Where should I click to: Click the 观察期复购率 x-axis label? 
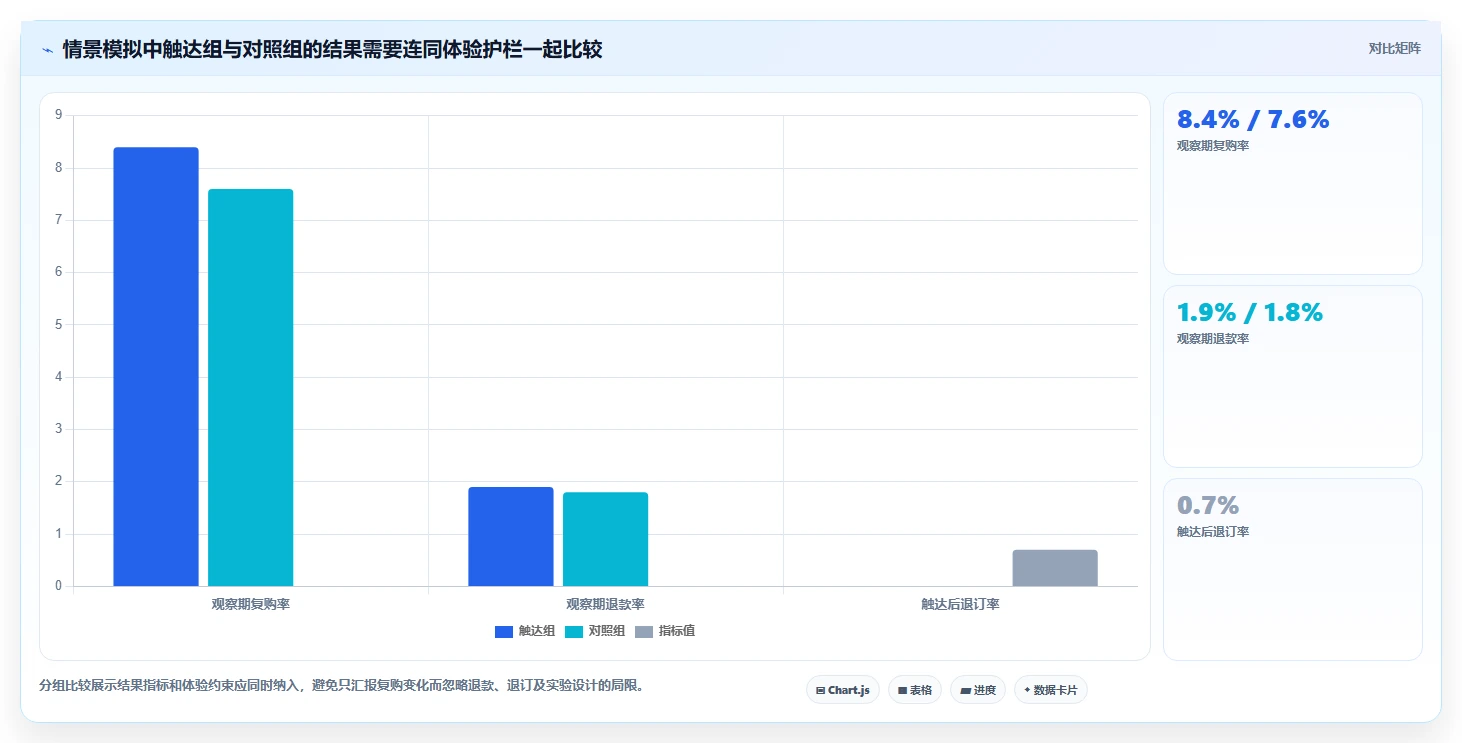point(251,605)
